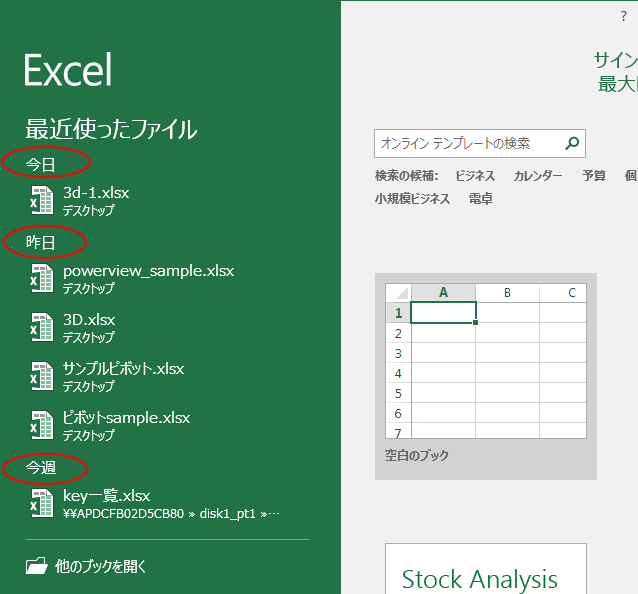Viewport: 638px width, 594px height.
Task: Select the ビジネス search suggestion
Action: click(x=475, y=176)
